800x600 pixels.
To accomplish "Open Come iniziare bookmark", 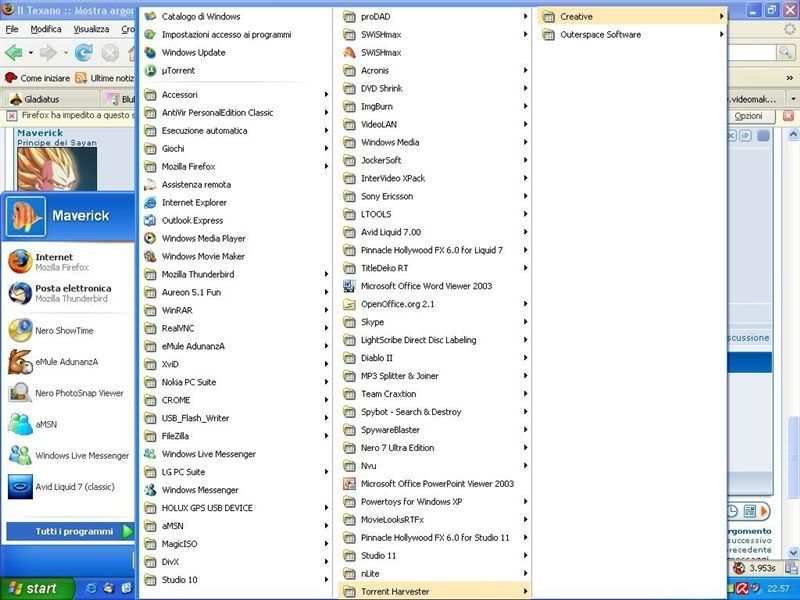I will coord(37,78).
